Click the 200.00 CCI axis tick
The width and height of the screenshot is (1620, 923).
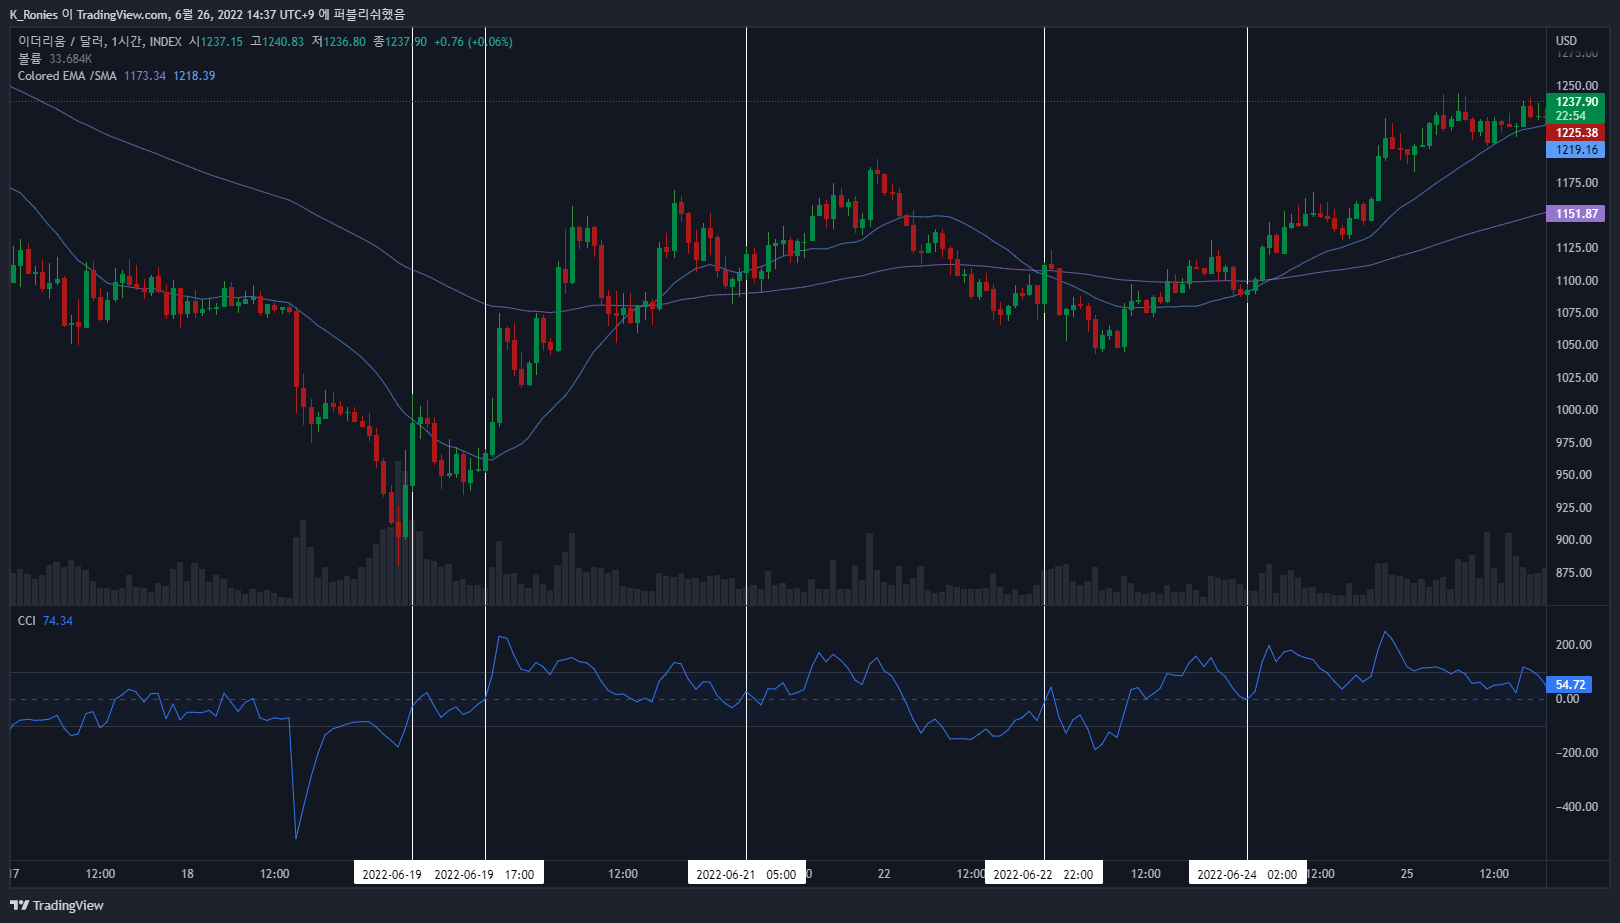click(x=1573, y=645)
